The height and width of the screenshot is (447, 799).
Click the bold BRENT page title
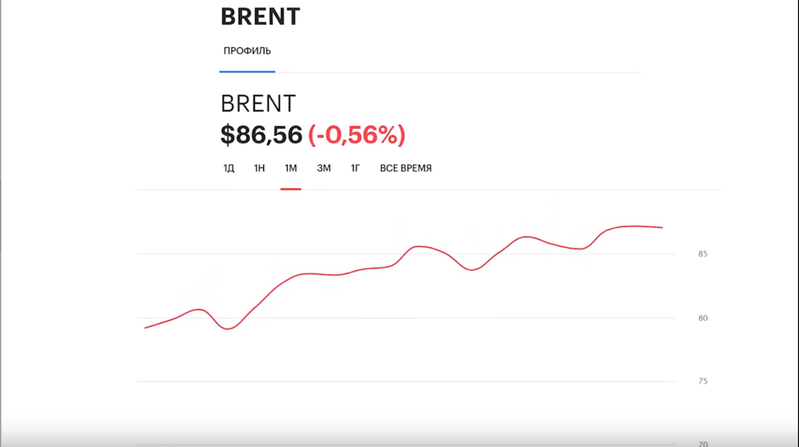(260, 17)
